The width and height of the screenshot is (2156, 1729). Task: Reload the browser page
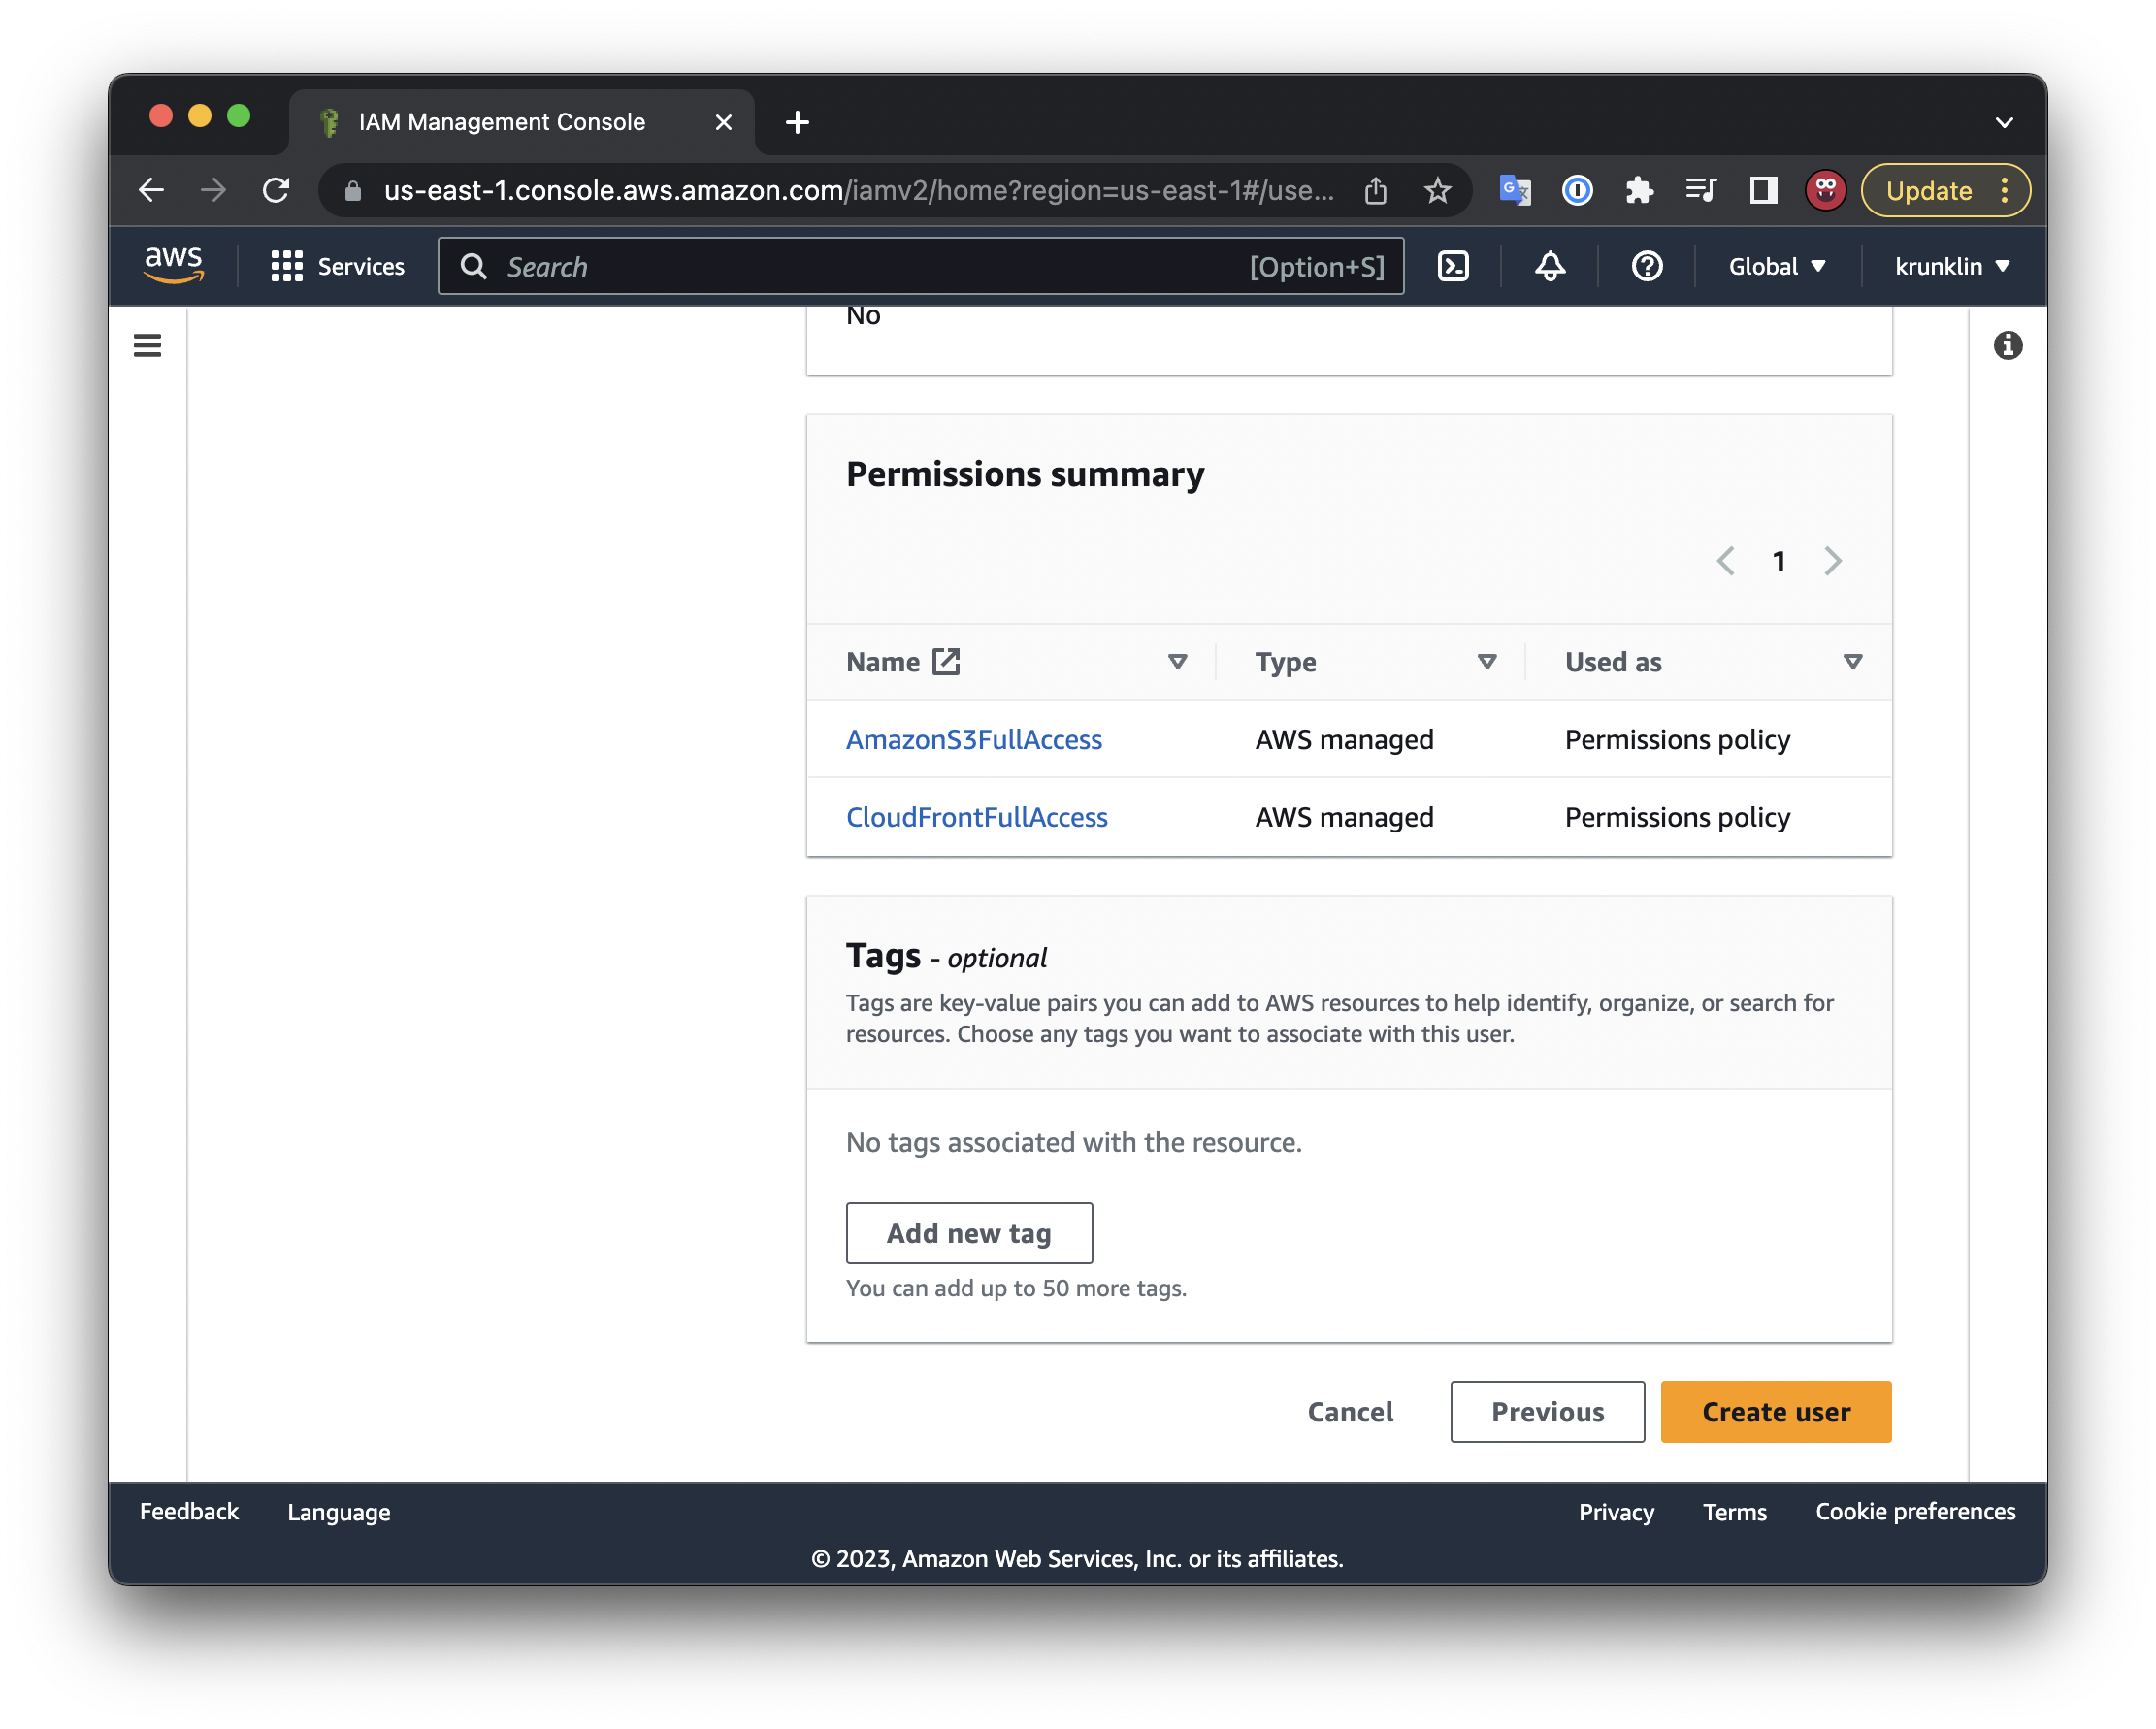point(276,190)
